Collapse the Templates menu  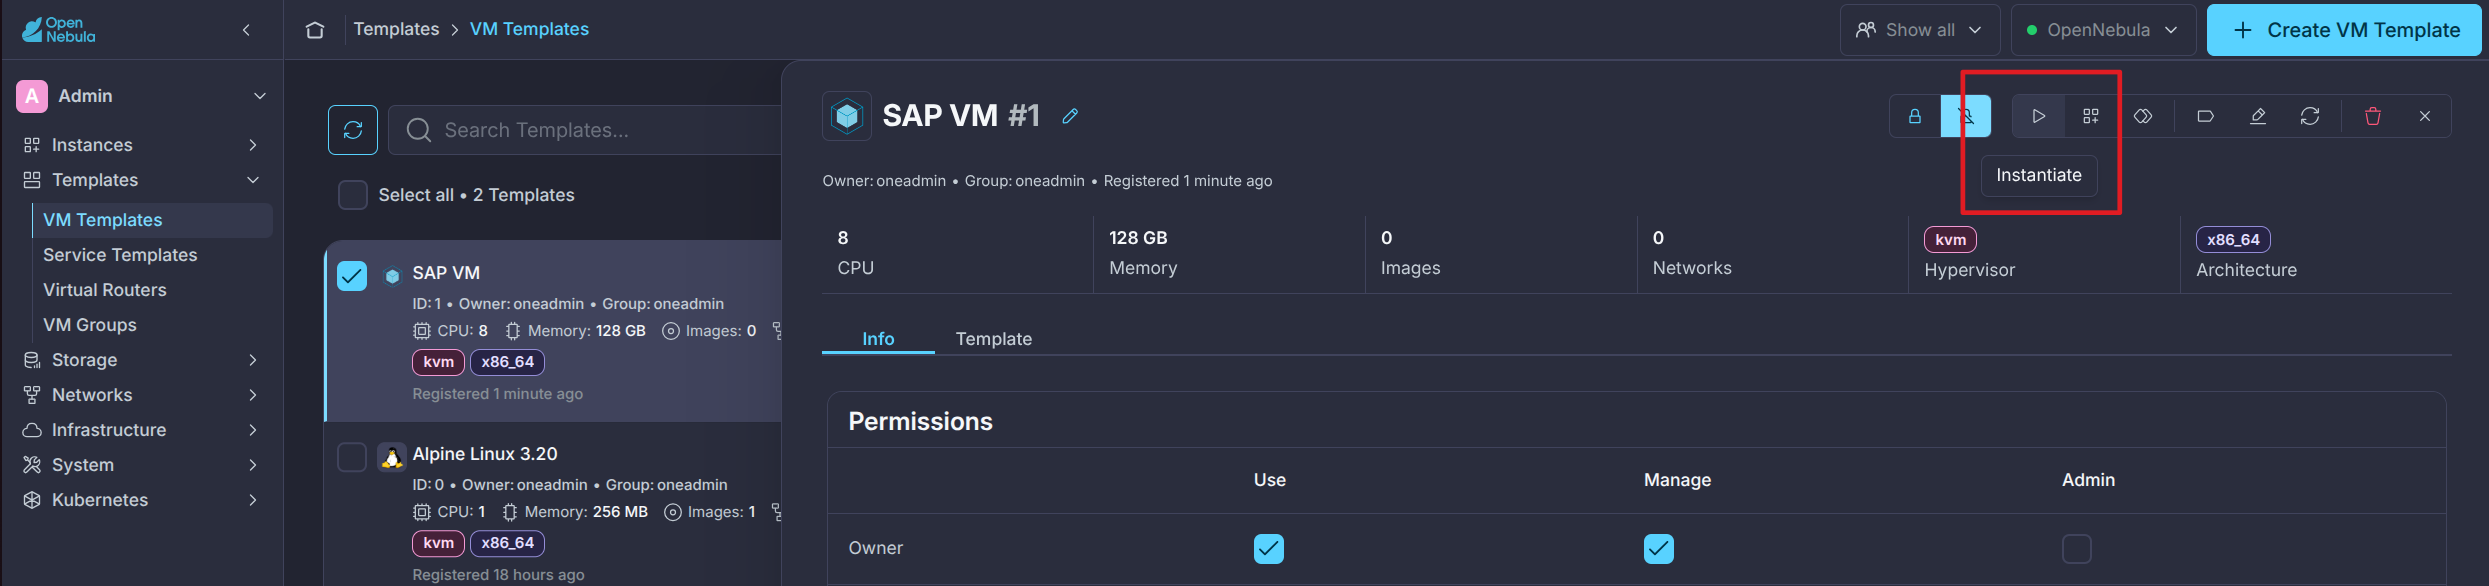pyautogui.click(x=253, y=180)
